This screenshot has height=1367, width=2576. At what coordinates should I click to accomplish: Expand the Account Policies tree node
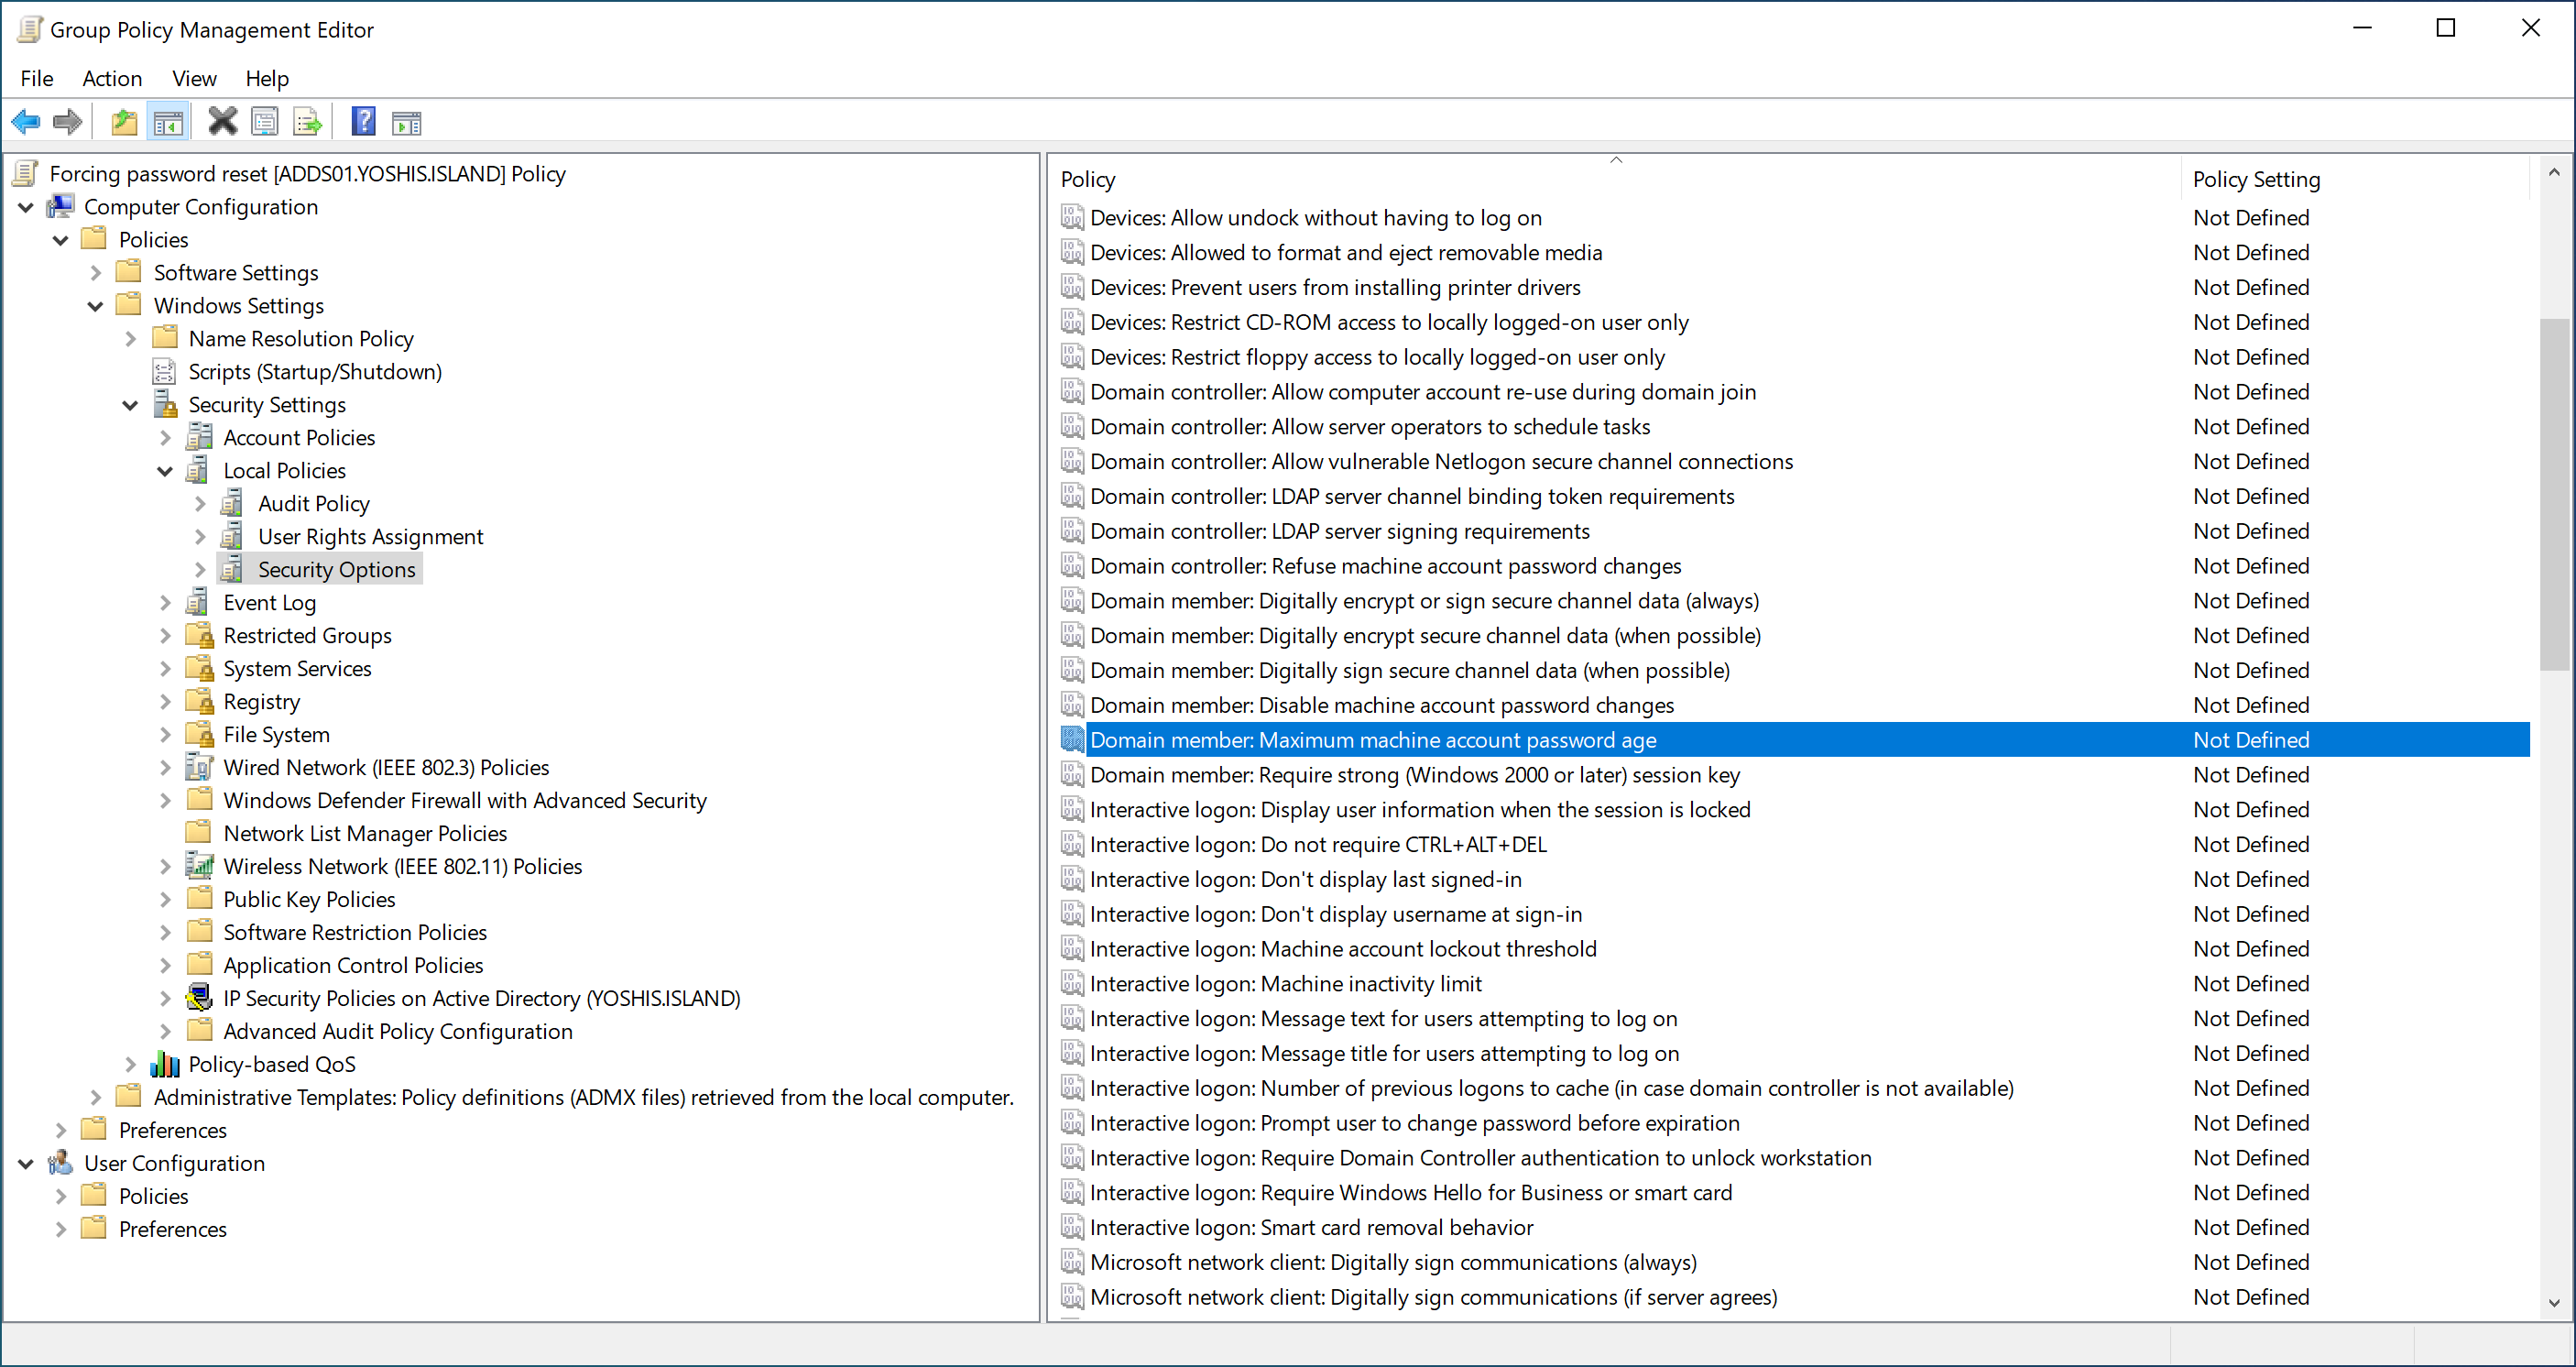point(165,438)
